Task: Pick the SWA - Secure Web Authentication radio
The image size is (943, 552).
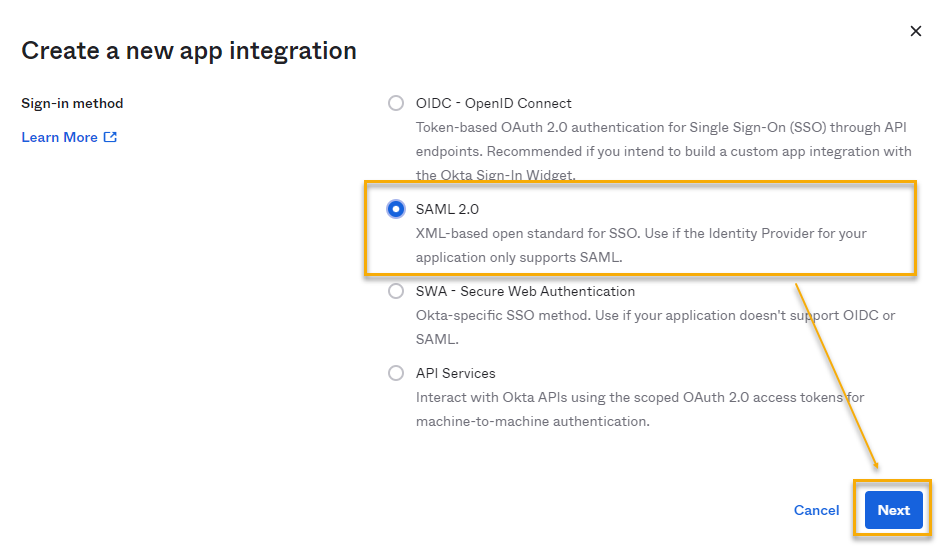Action: pos(396,291)
